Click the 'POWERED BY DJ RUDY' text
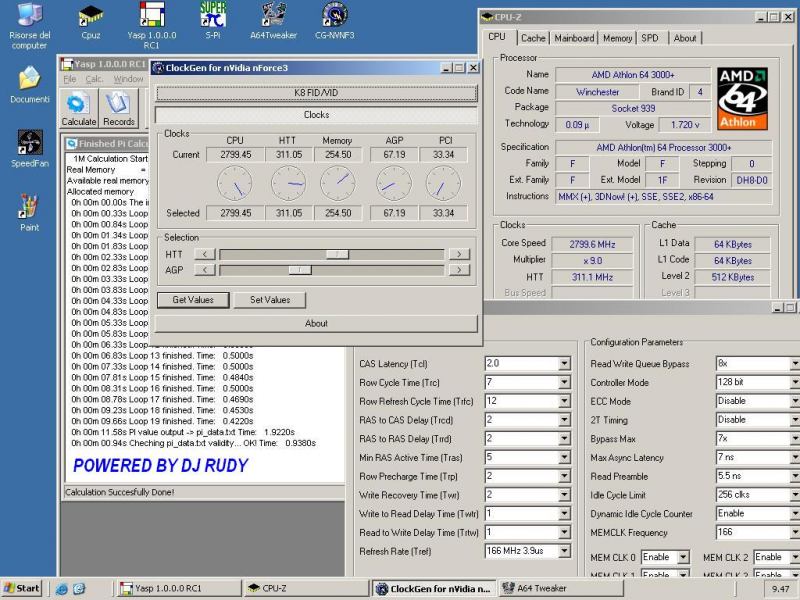Viewport: 800px width, 600px height. 161,465
